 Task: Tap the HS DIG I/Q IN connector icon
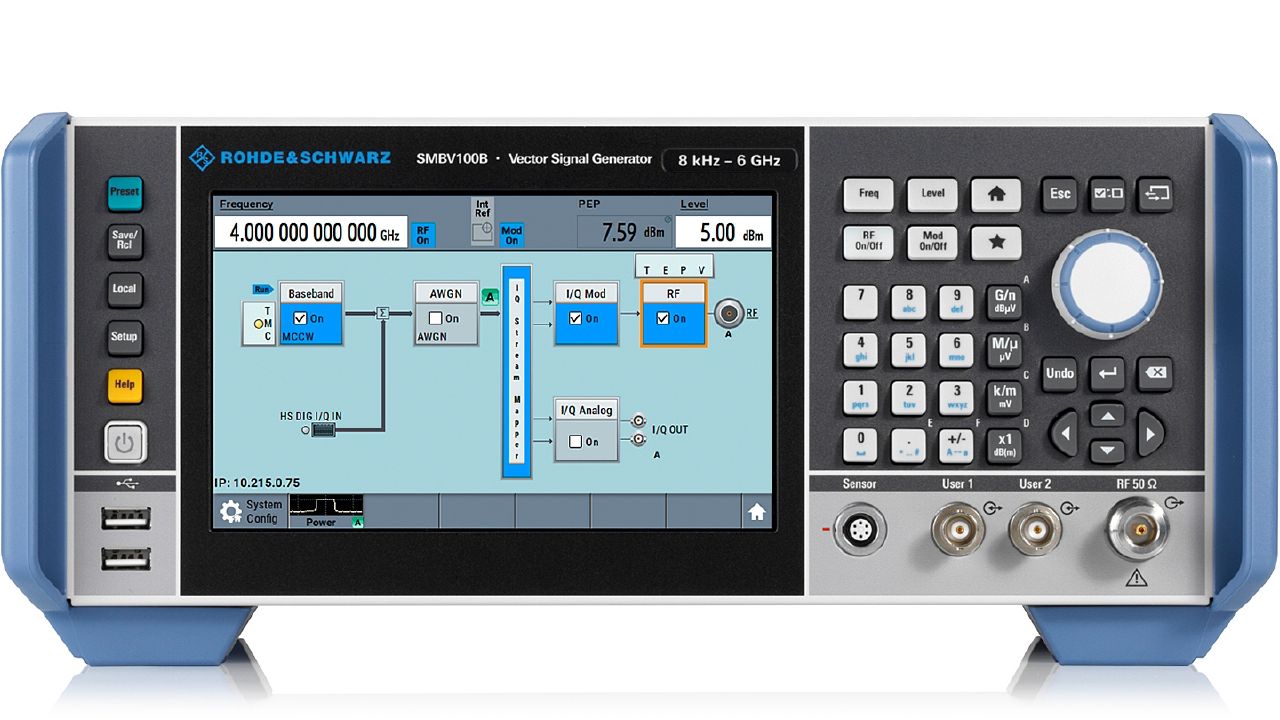click(x=322, y=429)
